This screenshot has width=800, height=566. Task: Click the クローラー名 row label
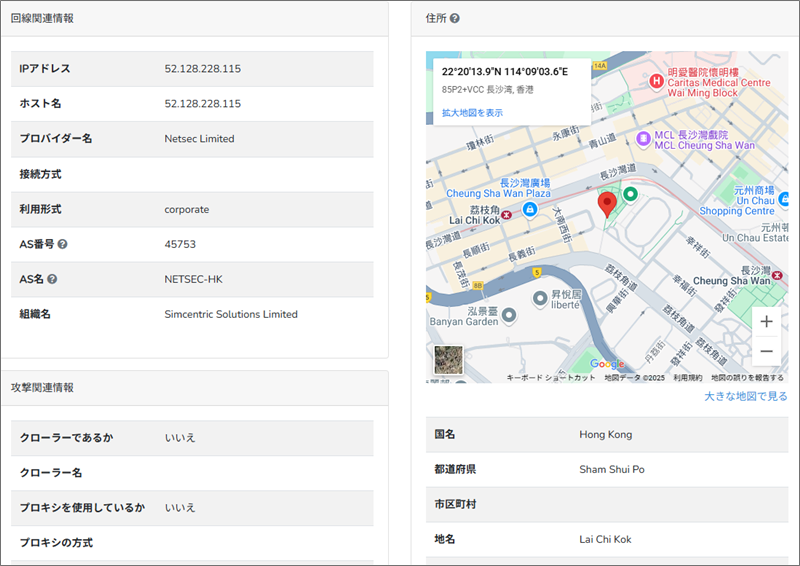[x=51, y=473]
